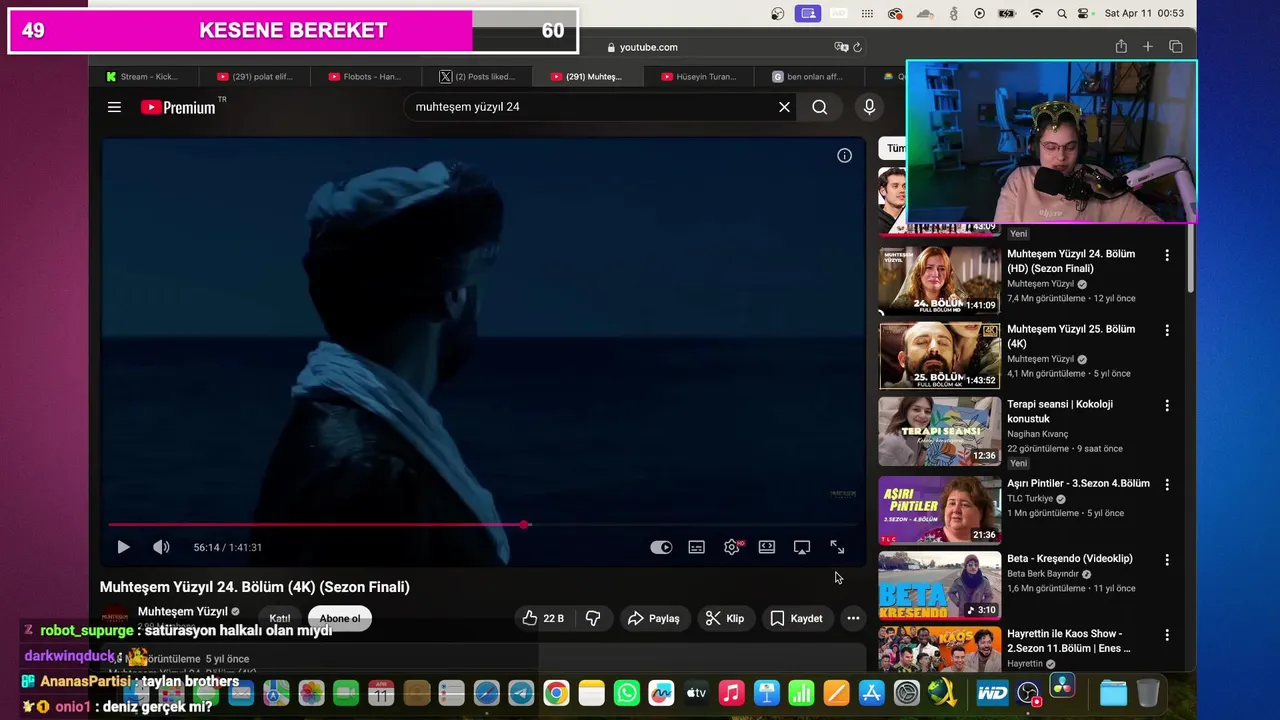
Task: Open the info card icon on the video
Action: coord(844,155)
